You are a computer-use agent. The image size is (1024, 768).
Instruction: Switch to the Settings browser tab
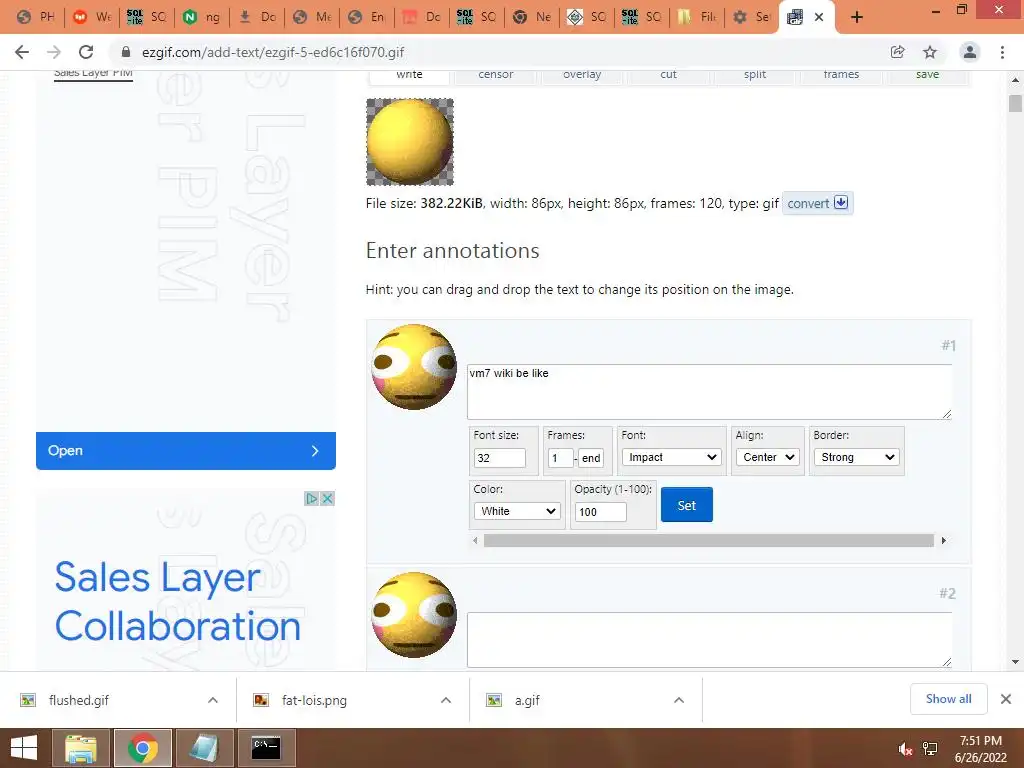[x=752, y=17]
